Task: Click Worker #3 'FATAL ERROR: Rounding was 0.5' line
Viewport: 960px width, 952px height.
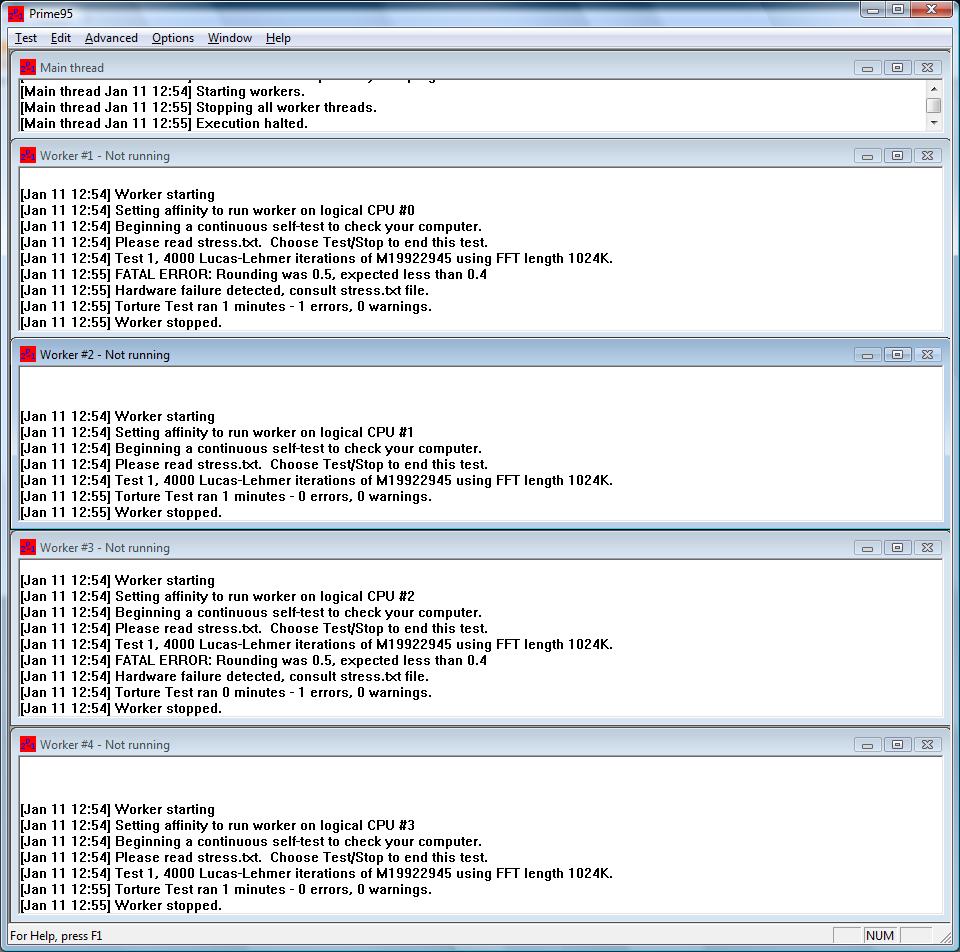Action: click(x=253, y=661)
